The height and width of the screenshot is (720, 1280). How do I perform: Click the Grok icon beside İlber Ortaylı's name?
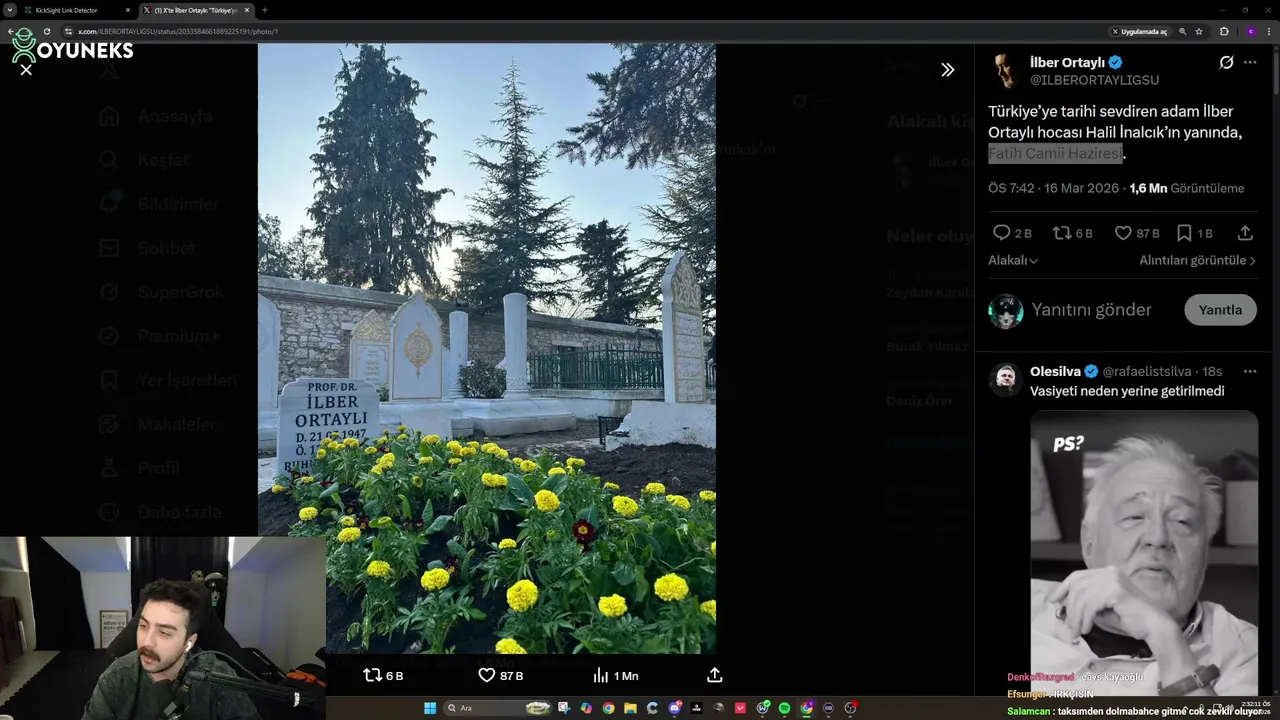point(1226,62)
